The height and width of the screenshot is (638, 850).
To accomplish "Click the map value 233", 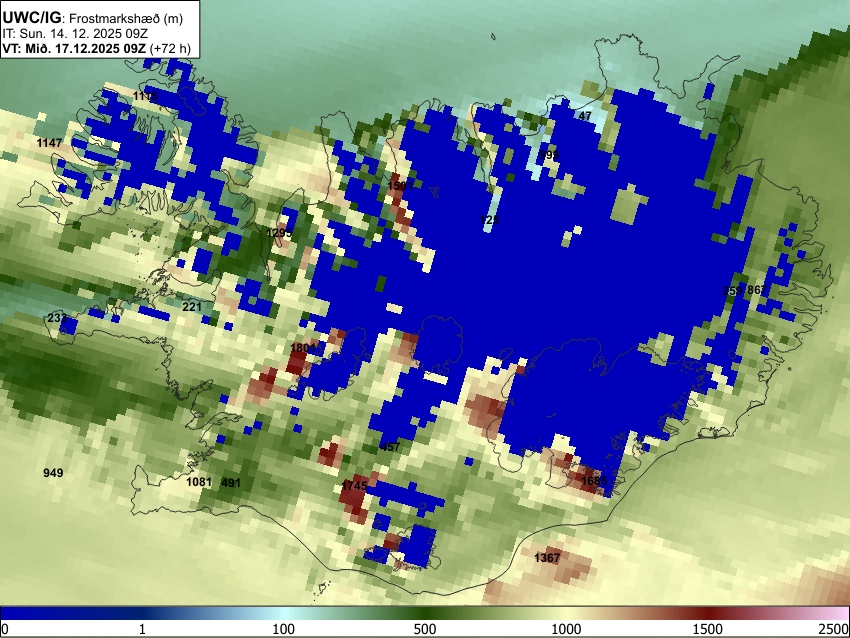I will [x=57, y=318].
